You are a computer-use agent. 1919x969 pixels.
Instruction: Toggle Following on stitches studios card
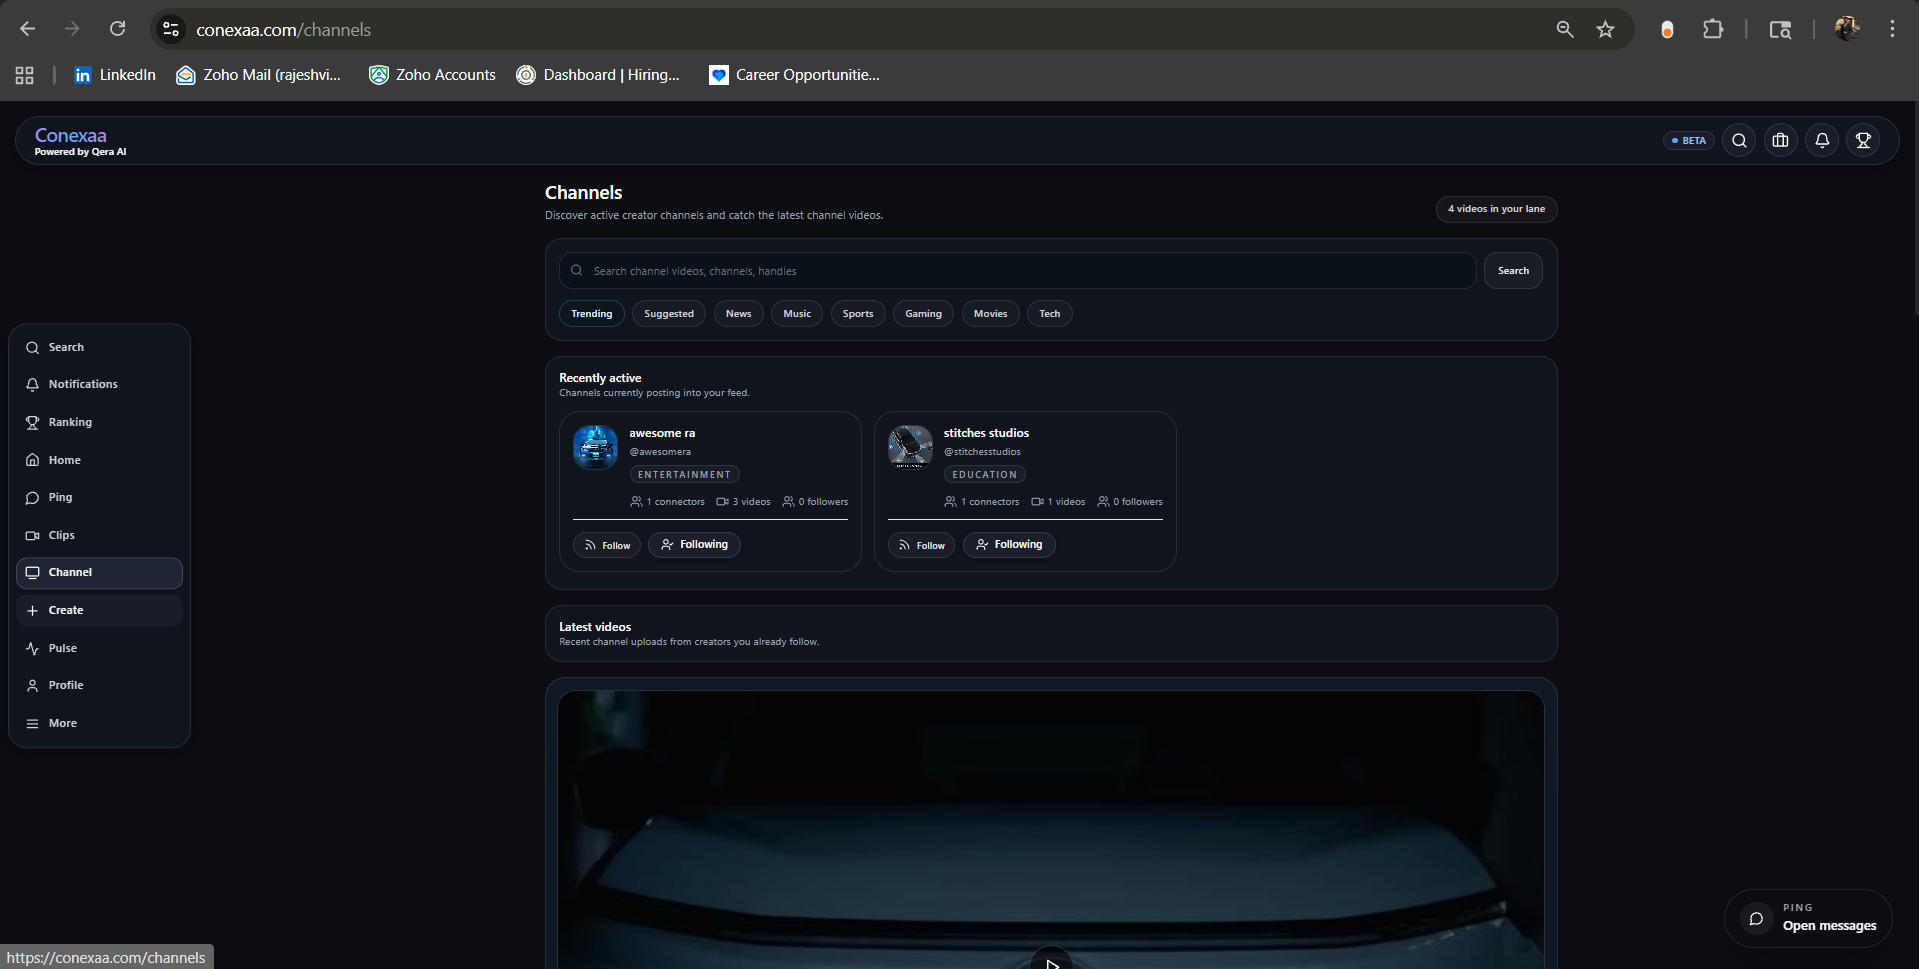[x=1009, y=545]
